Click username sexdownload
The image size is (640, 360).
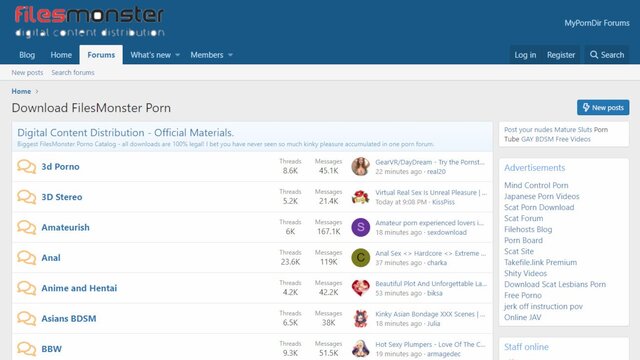tap(447, 232)
